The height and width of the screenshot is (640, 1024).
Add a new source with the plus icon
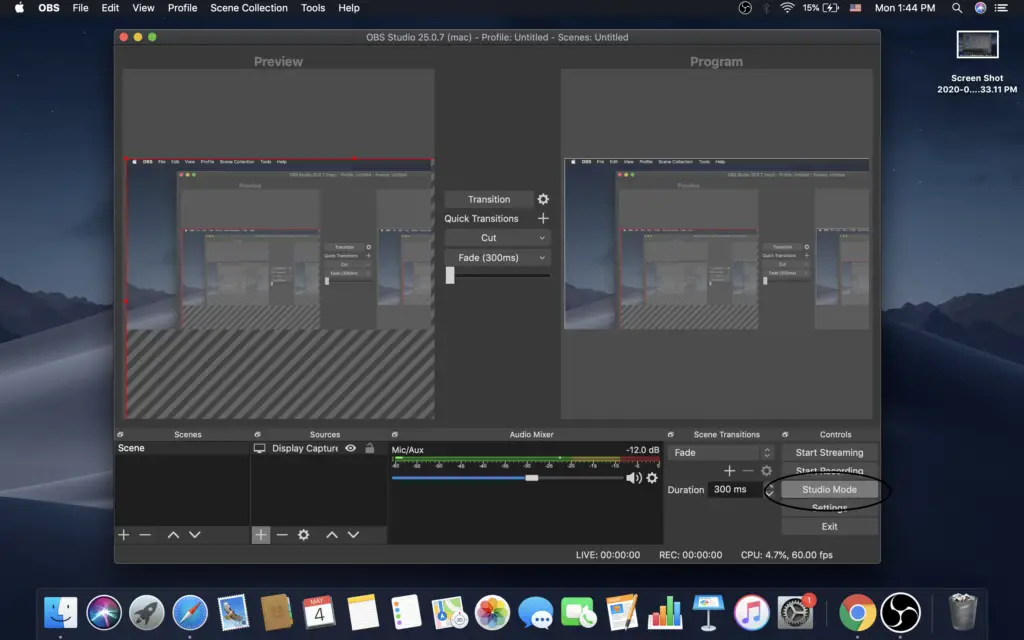(x=261, y=535)
